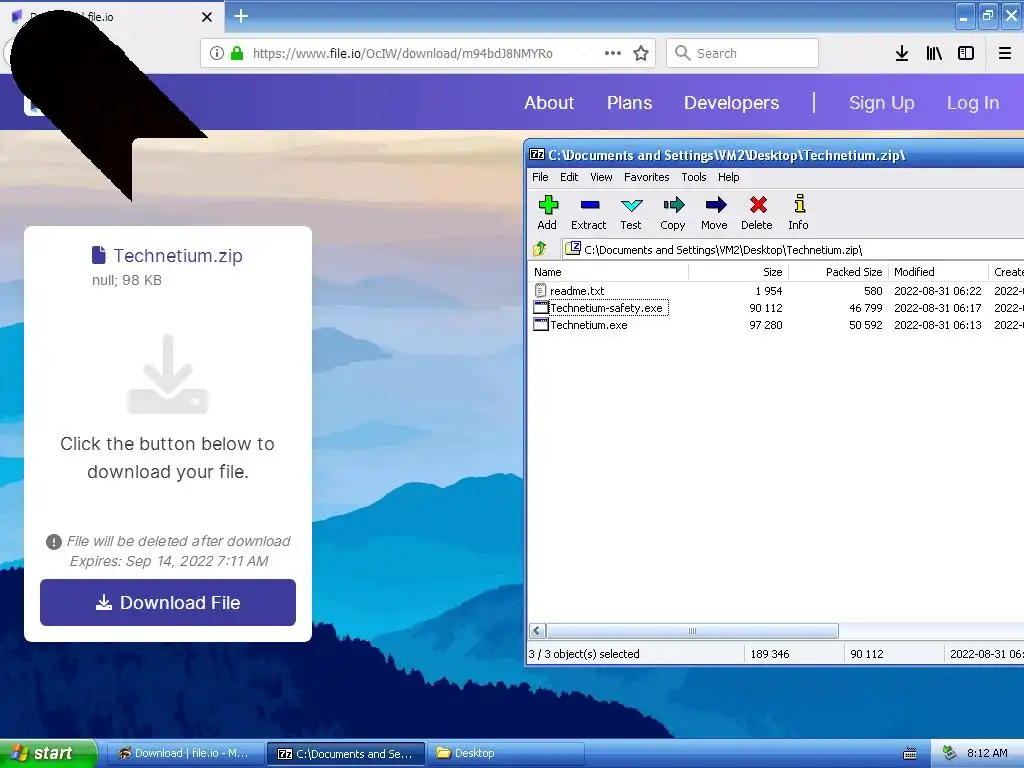
Task: Sort archive by the Size column
Action: pos(739,272)
